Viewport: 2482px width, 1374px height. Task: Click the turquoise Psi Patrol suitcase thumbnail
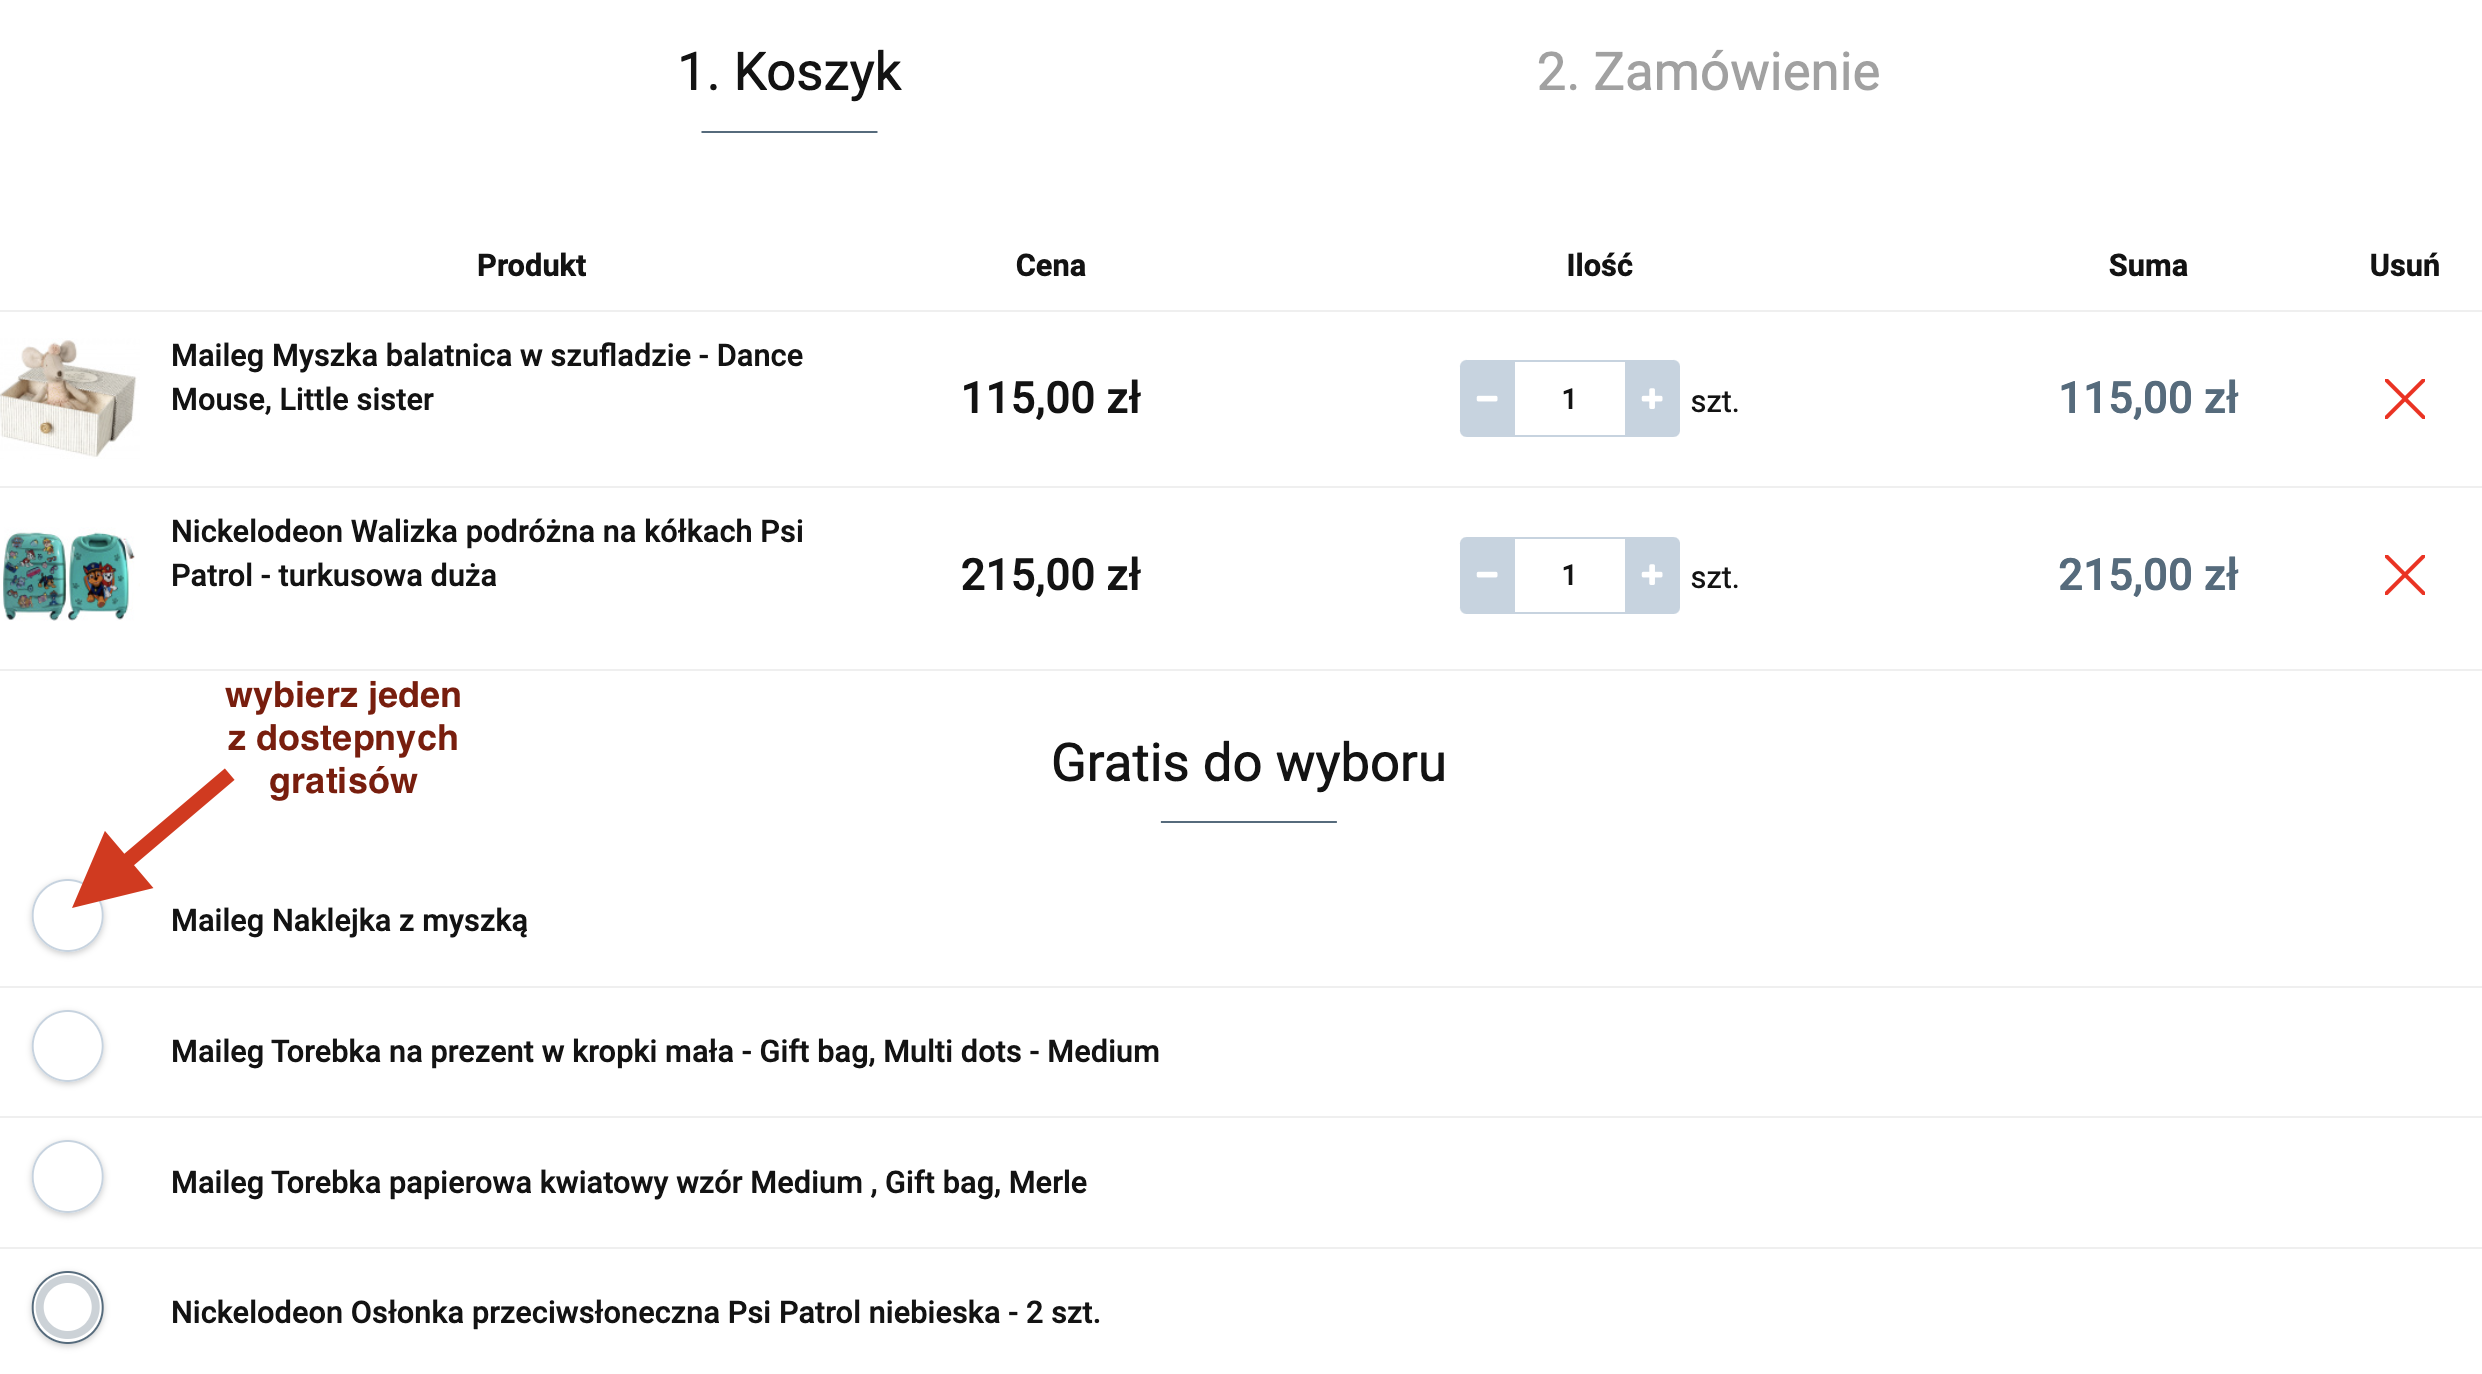(68, 575)
